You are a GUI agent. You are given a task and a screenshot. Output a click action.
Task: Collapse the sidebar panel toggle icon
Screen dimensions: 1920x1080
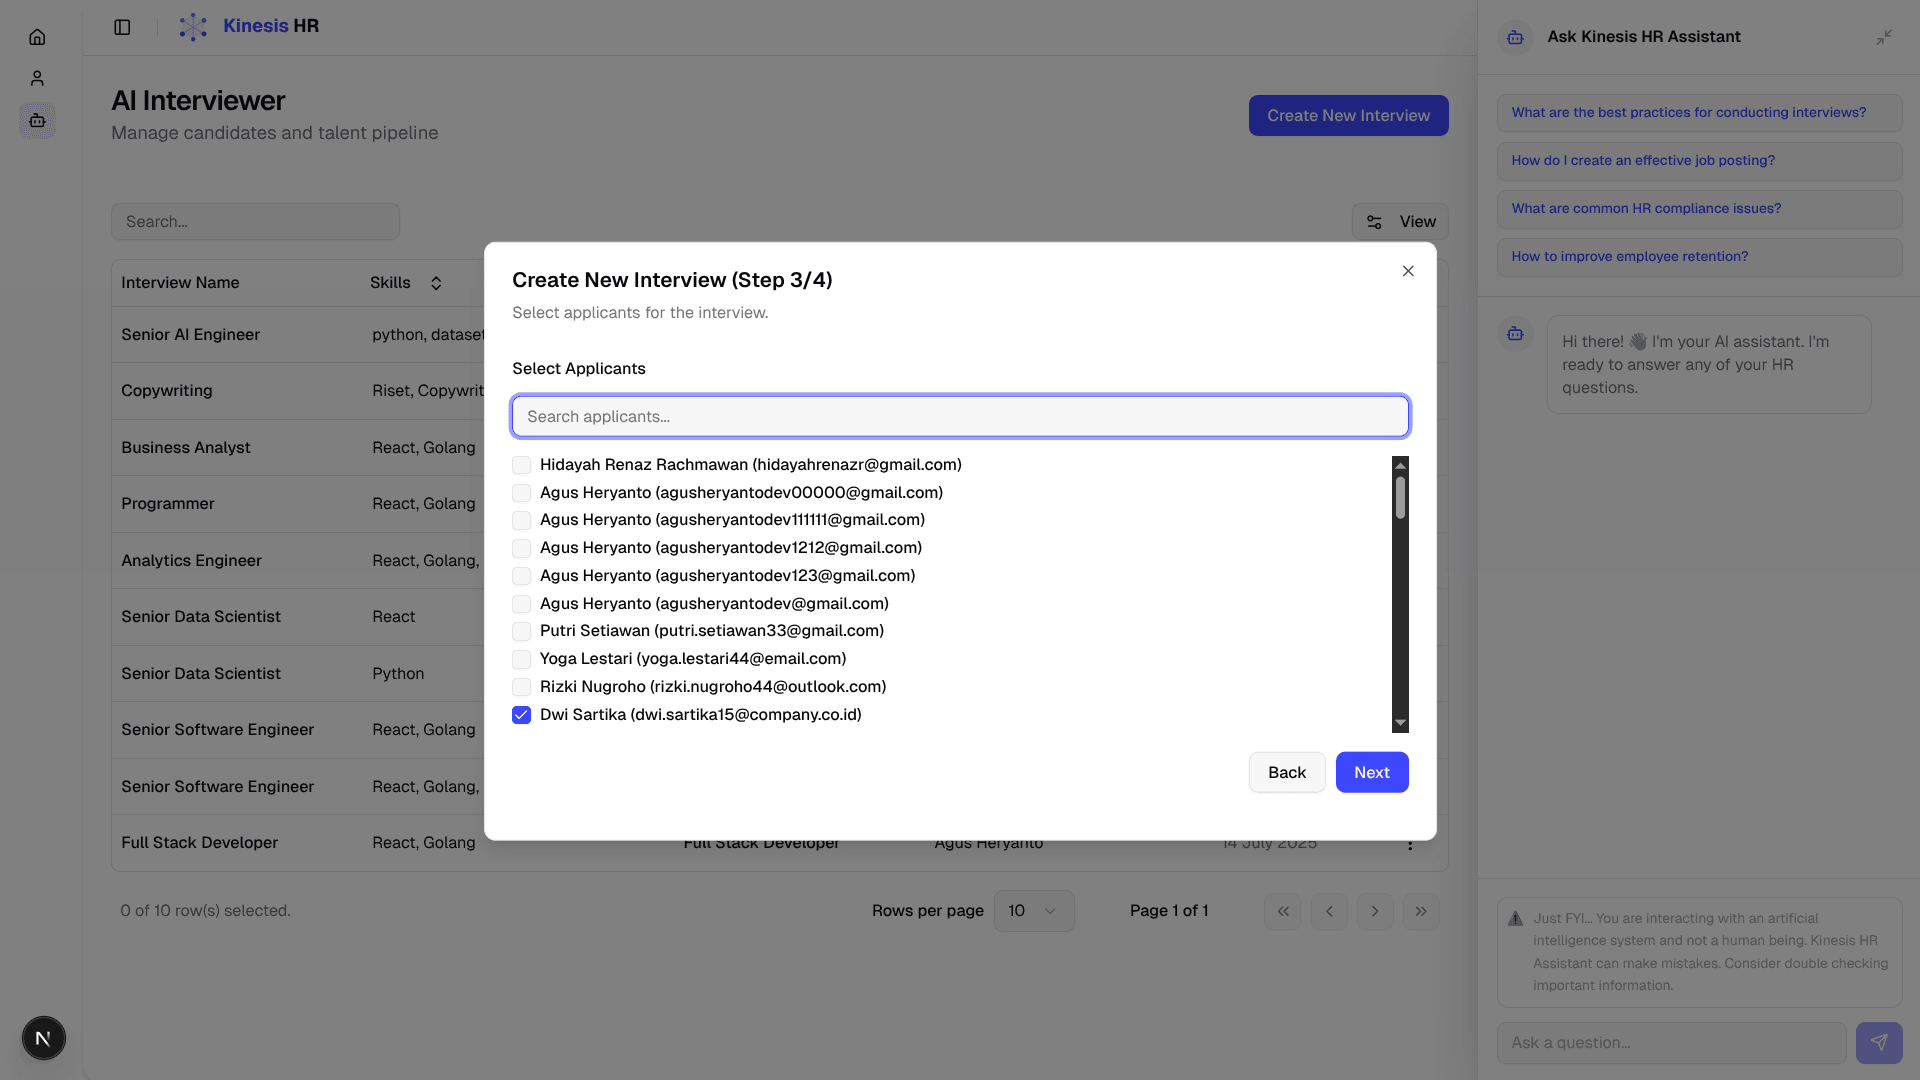click(122, 27)
